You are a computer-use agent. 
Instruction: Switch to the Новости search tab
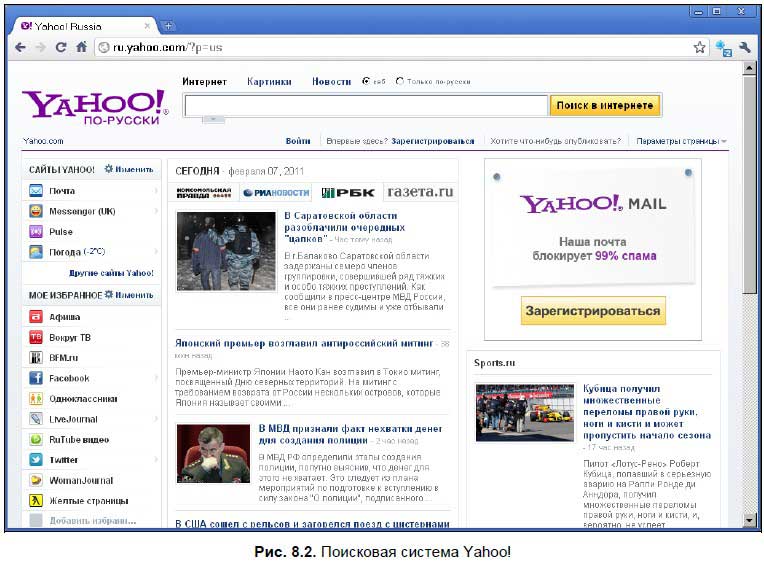coord(331,81)
